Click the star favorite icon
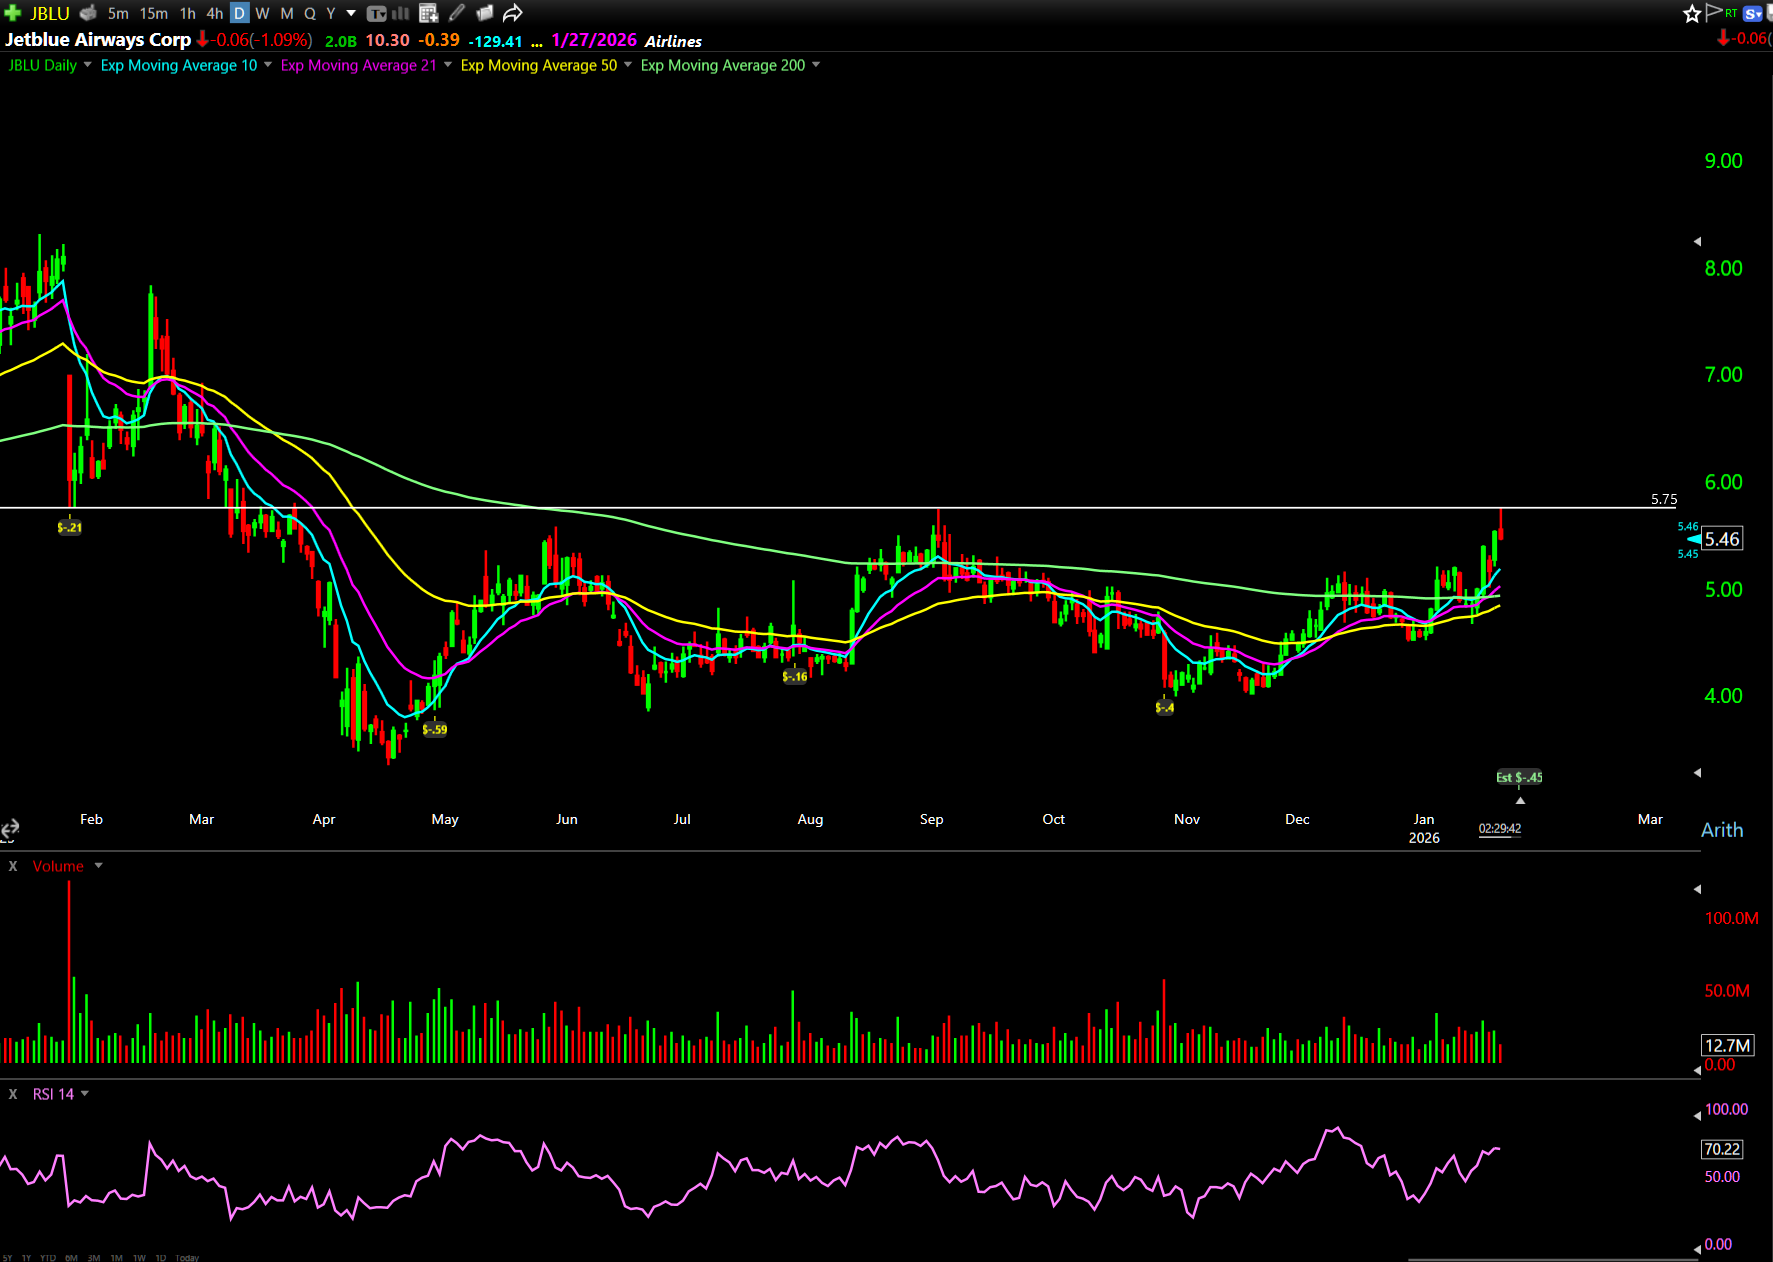Image resolution: width=1773 pixels, height=1262 pixels. pyautogui.click(x=1691, y=13)
